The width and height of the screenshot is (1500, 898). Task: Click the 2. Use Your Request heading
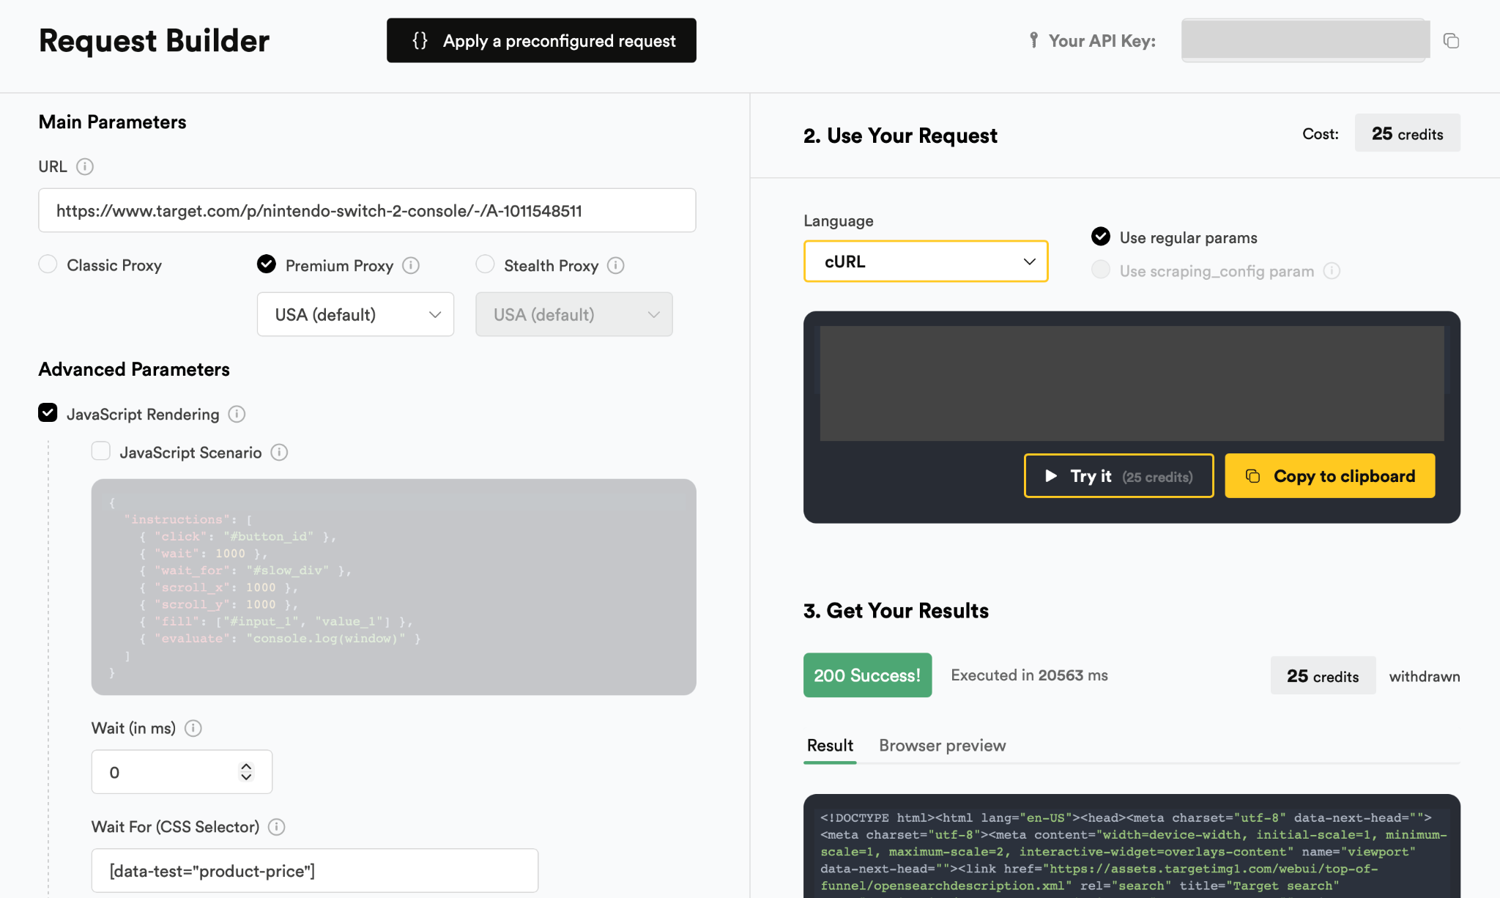tap(900, 136)
